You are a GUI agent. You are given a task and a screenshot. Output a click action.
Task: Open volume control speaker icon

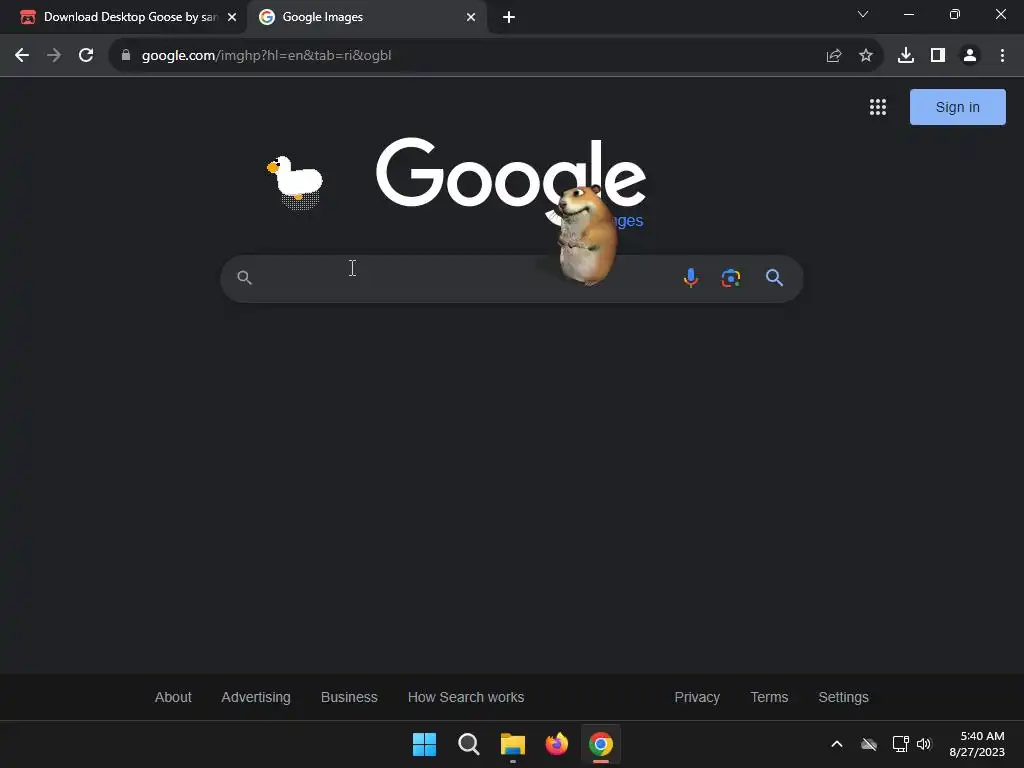click(x=924, y=744)
